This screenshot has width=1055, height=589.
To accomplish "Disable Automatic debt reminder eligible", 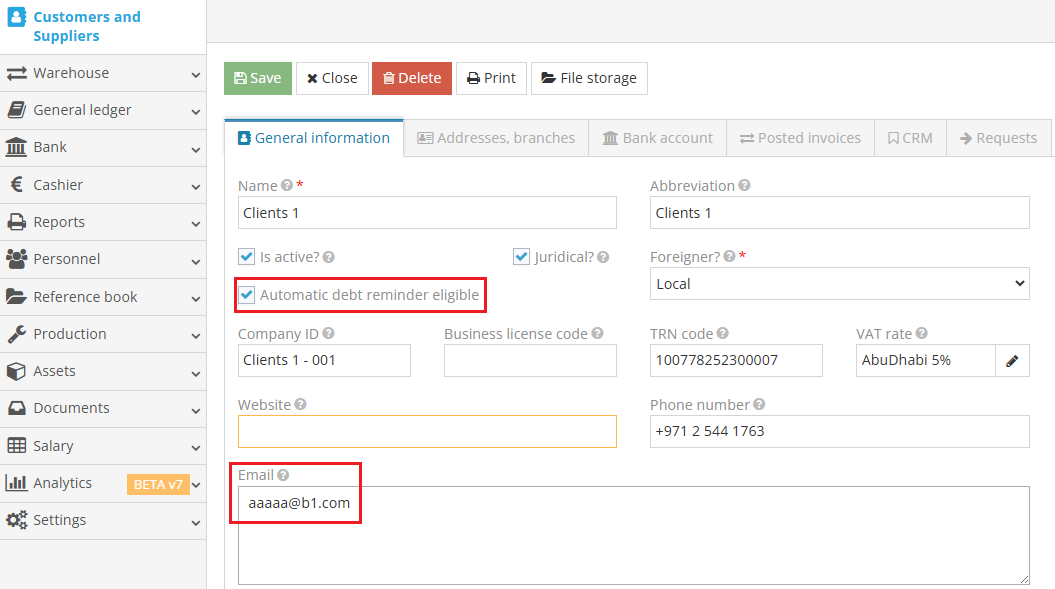I will click(x=246, y=295).
